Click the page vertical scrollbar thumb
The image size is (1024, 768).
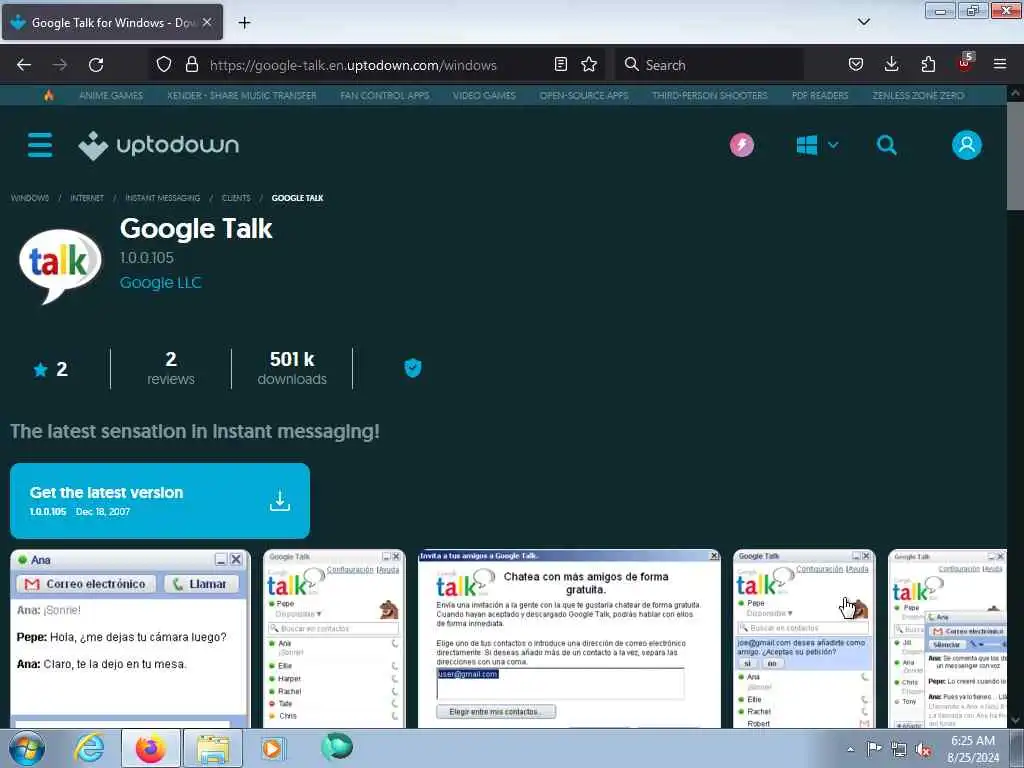click(x=1016, y=155)
